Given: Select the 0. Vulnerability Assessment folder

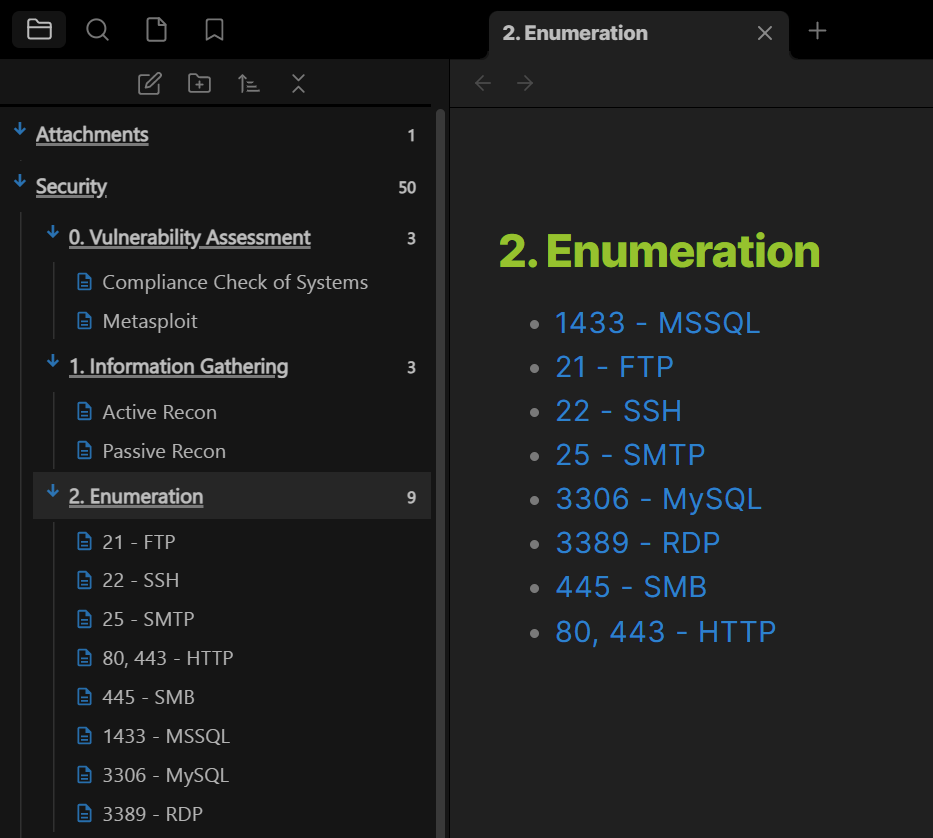Looking at the screenshot, I should click(x=190, y=237).
